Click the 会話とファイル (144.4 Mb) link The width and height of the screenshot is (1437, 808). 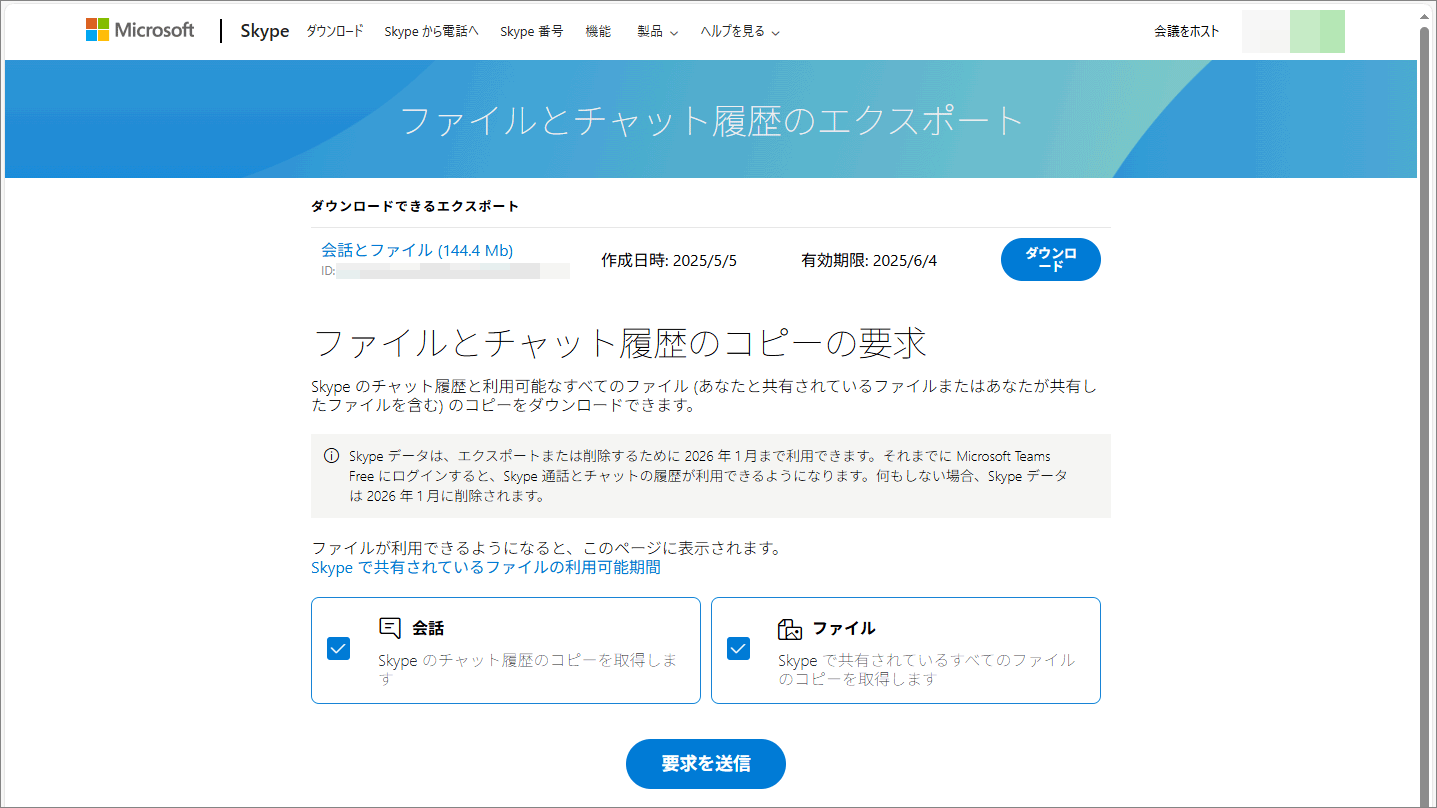point(417,250)
